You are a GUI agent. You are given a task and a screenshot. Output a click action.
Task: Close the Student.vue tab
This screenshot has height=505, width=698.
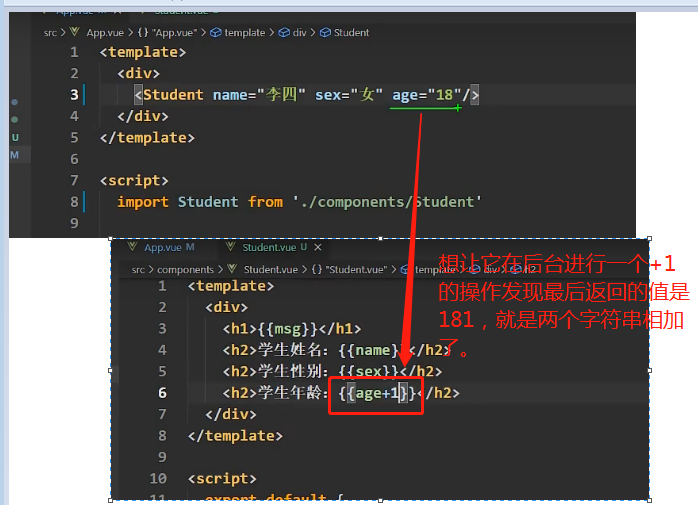317,247
